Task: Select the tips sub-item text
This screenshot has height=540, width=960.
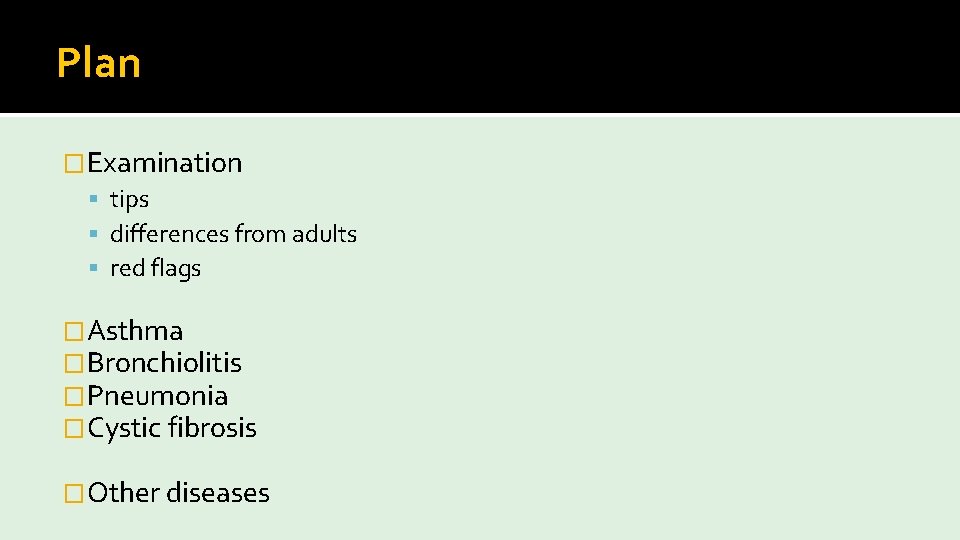Action: (x=129, y=200)
